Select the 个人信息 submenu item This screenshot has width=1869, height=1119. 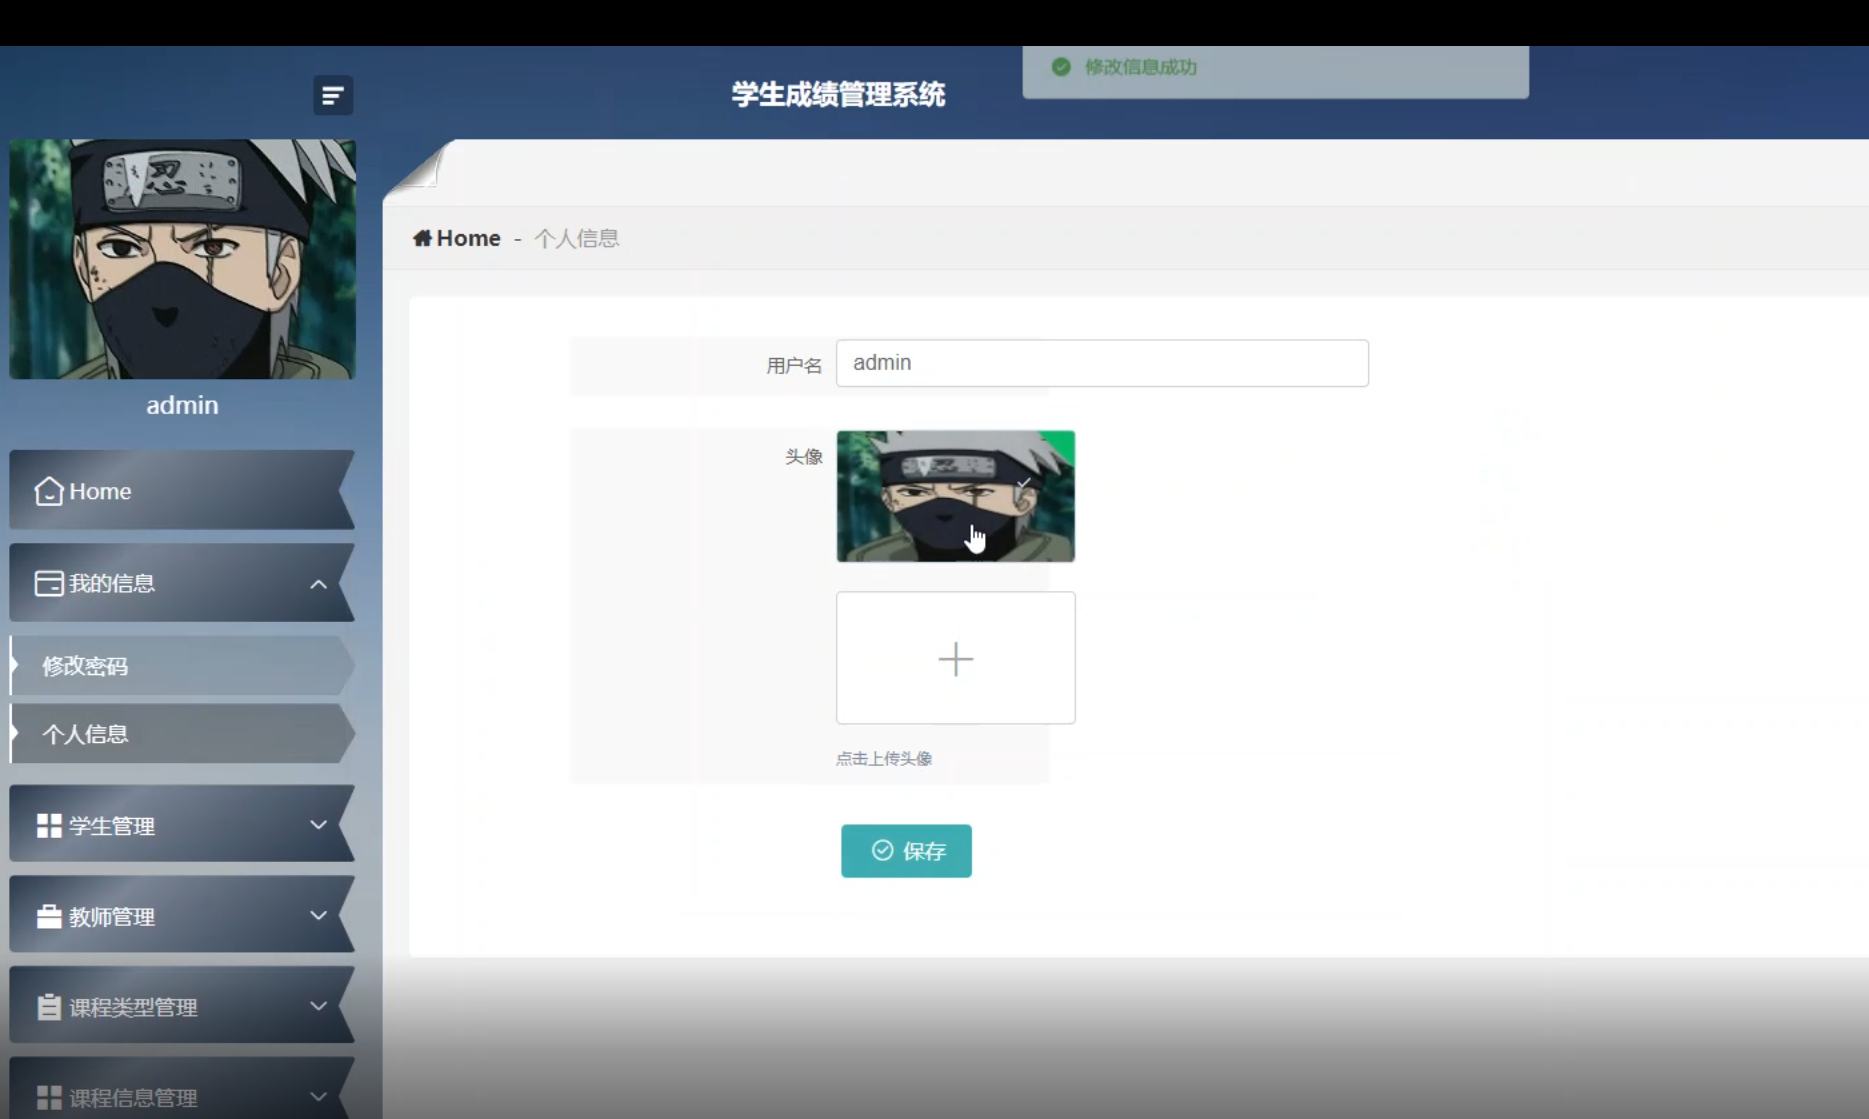click(x=182, y=733)
